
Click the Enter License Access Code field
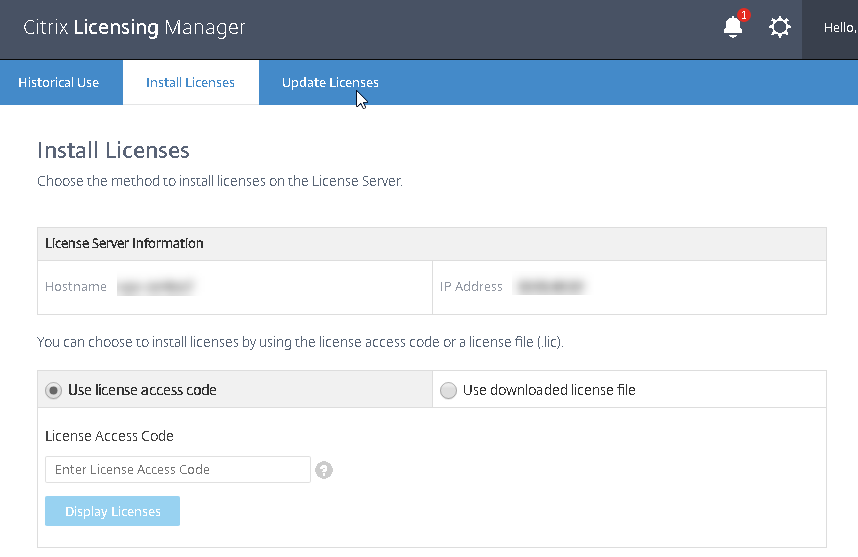pos(178,469)
